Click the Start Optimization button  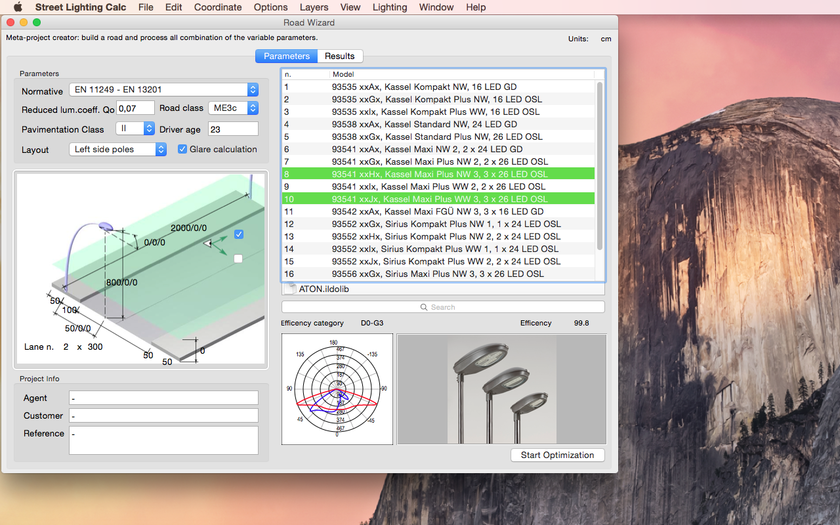tap(557, 455)
